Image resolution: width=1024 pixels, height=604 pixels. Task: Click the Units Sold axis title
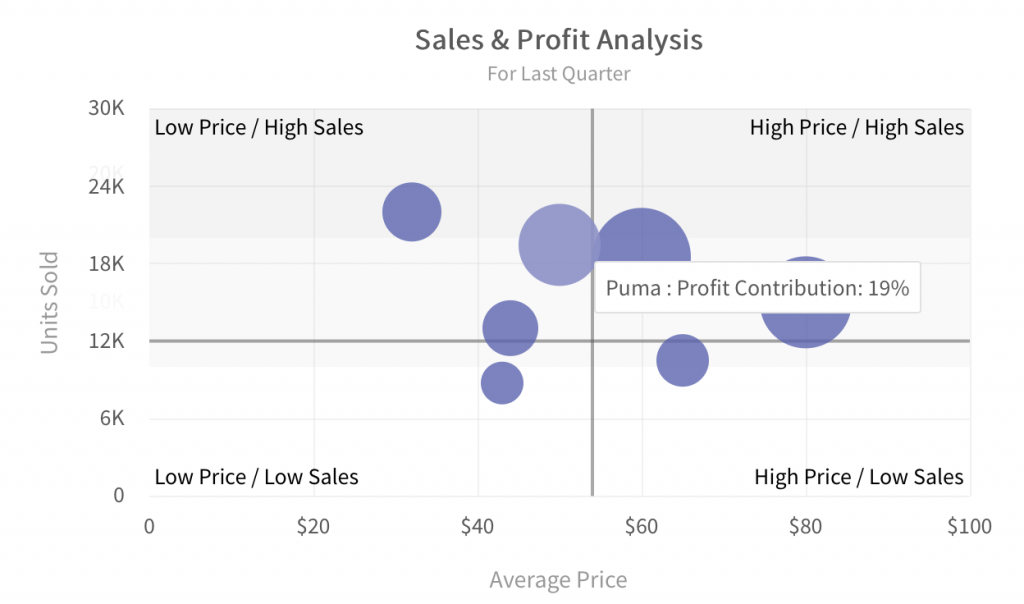pos(49,302)
